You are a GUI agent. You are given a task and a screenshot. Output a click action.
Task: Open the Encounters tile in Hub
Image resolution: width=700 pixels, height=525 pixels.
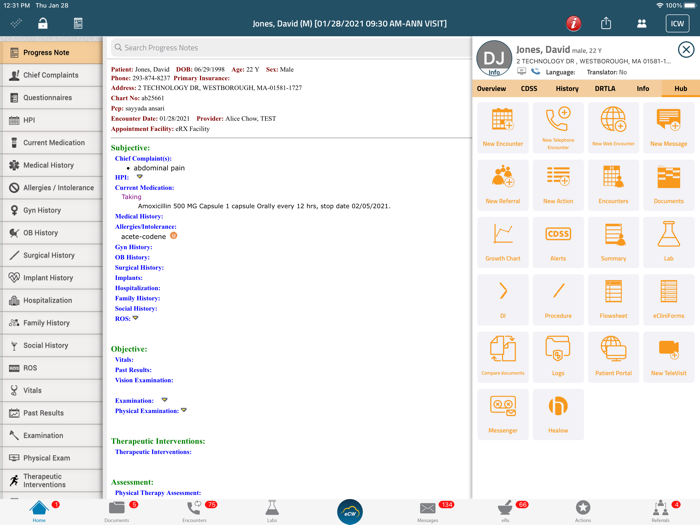[613, 185]
